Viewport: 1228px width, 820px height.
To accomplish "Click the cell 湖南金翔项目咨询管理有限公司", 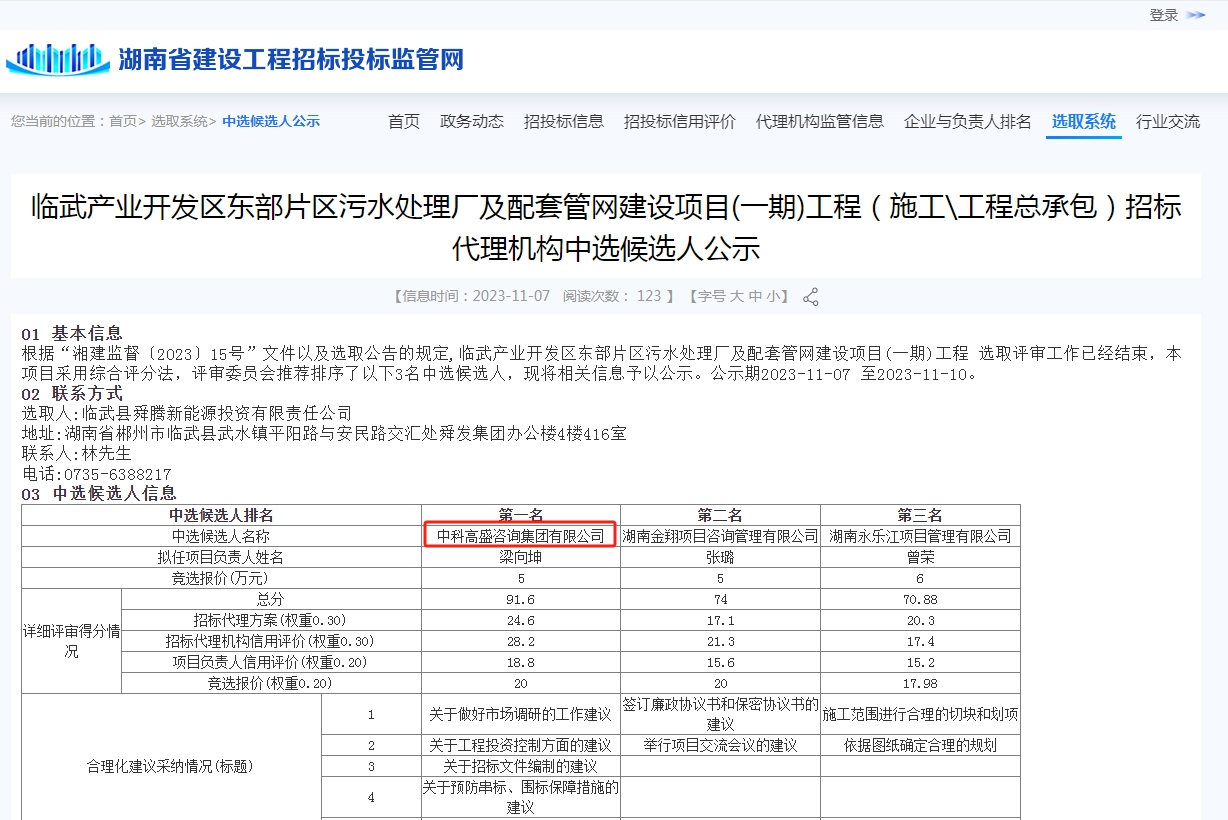I will tap(720, 536).
